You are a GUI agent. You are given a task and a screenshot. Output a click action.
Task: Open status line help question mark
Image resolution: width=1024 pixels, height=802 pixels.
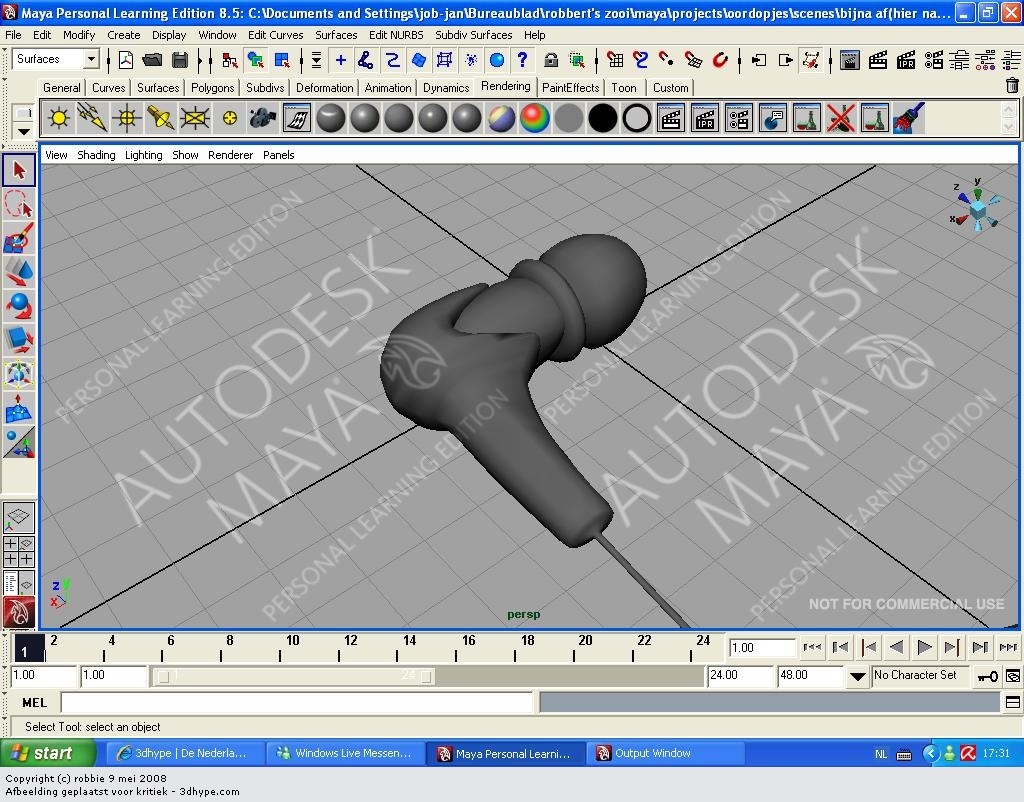click(x=522, y=60)
